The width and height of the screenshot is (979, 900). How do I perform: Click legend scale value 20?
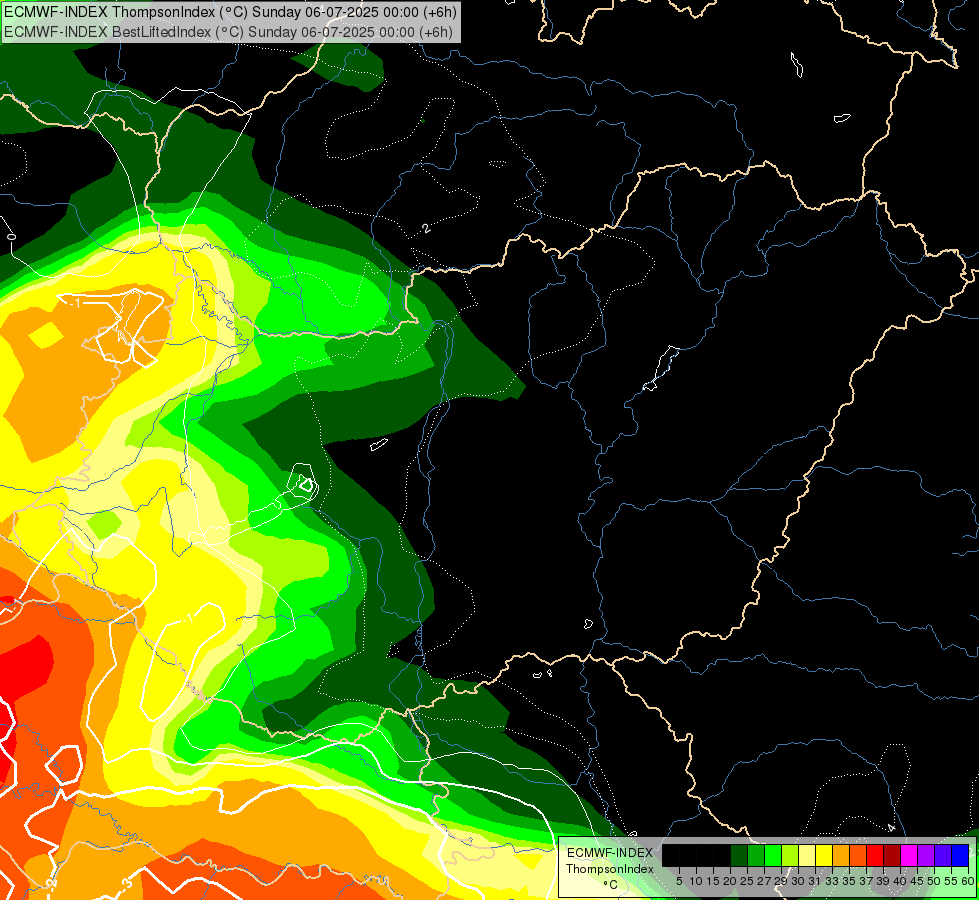pyautogui.click(x=731, y=881)
